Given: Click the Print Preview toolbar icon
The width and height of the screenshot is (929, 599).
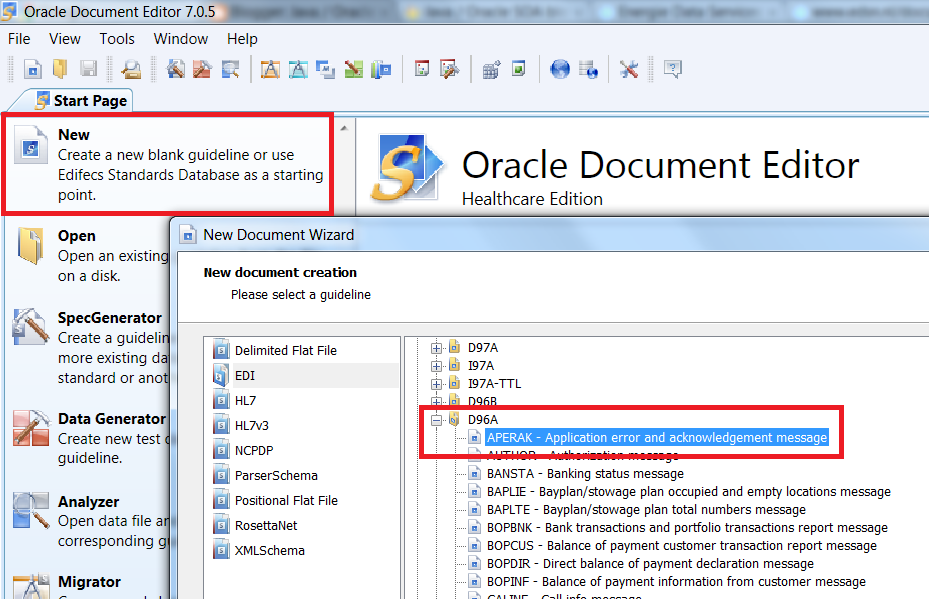Looking at the screenshot, I should pyautogui.click(x=131, y=69).
